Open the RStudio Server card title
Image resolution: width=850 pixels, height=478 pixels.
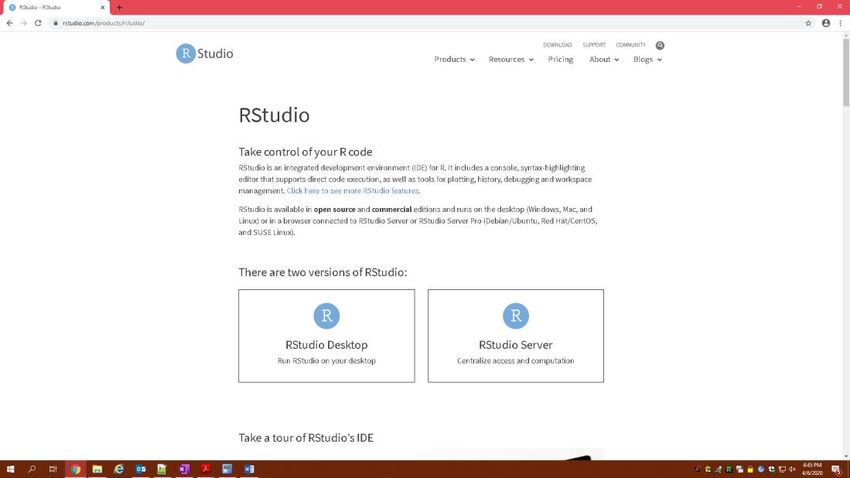pyautogui.click(x=516, y=345)
